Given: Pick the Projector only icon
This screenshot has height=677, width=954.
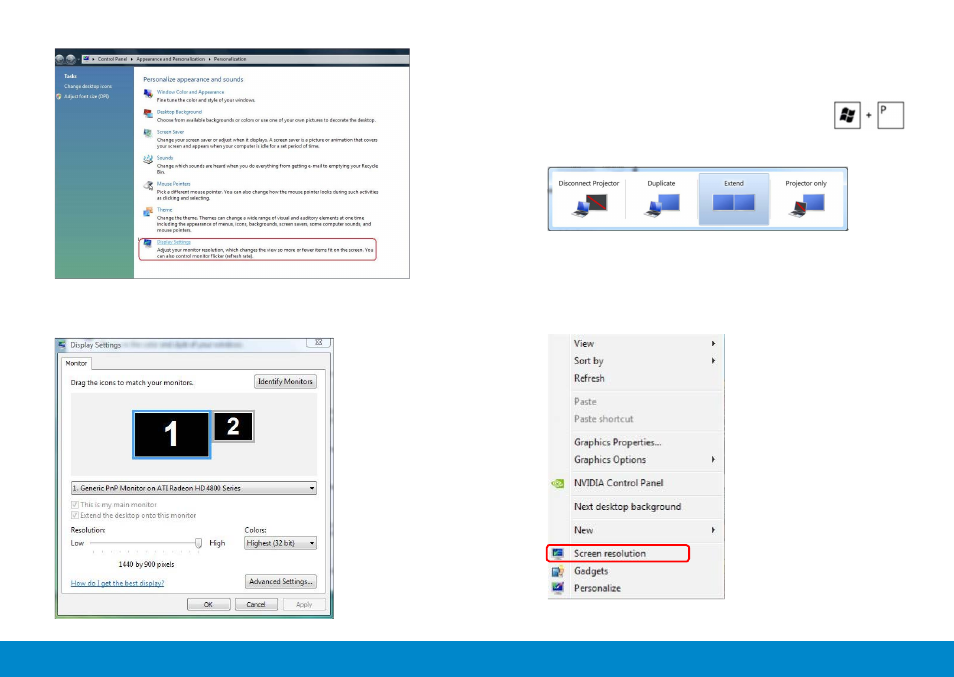Looking at the screenshot, I should 806,205.
